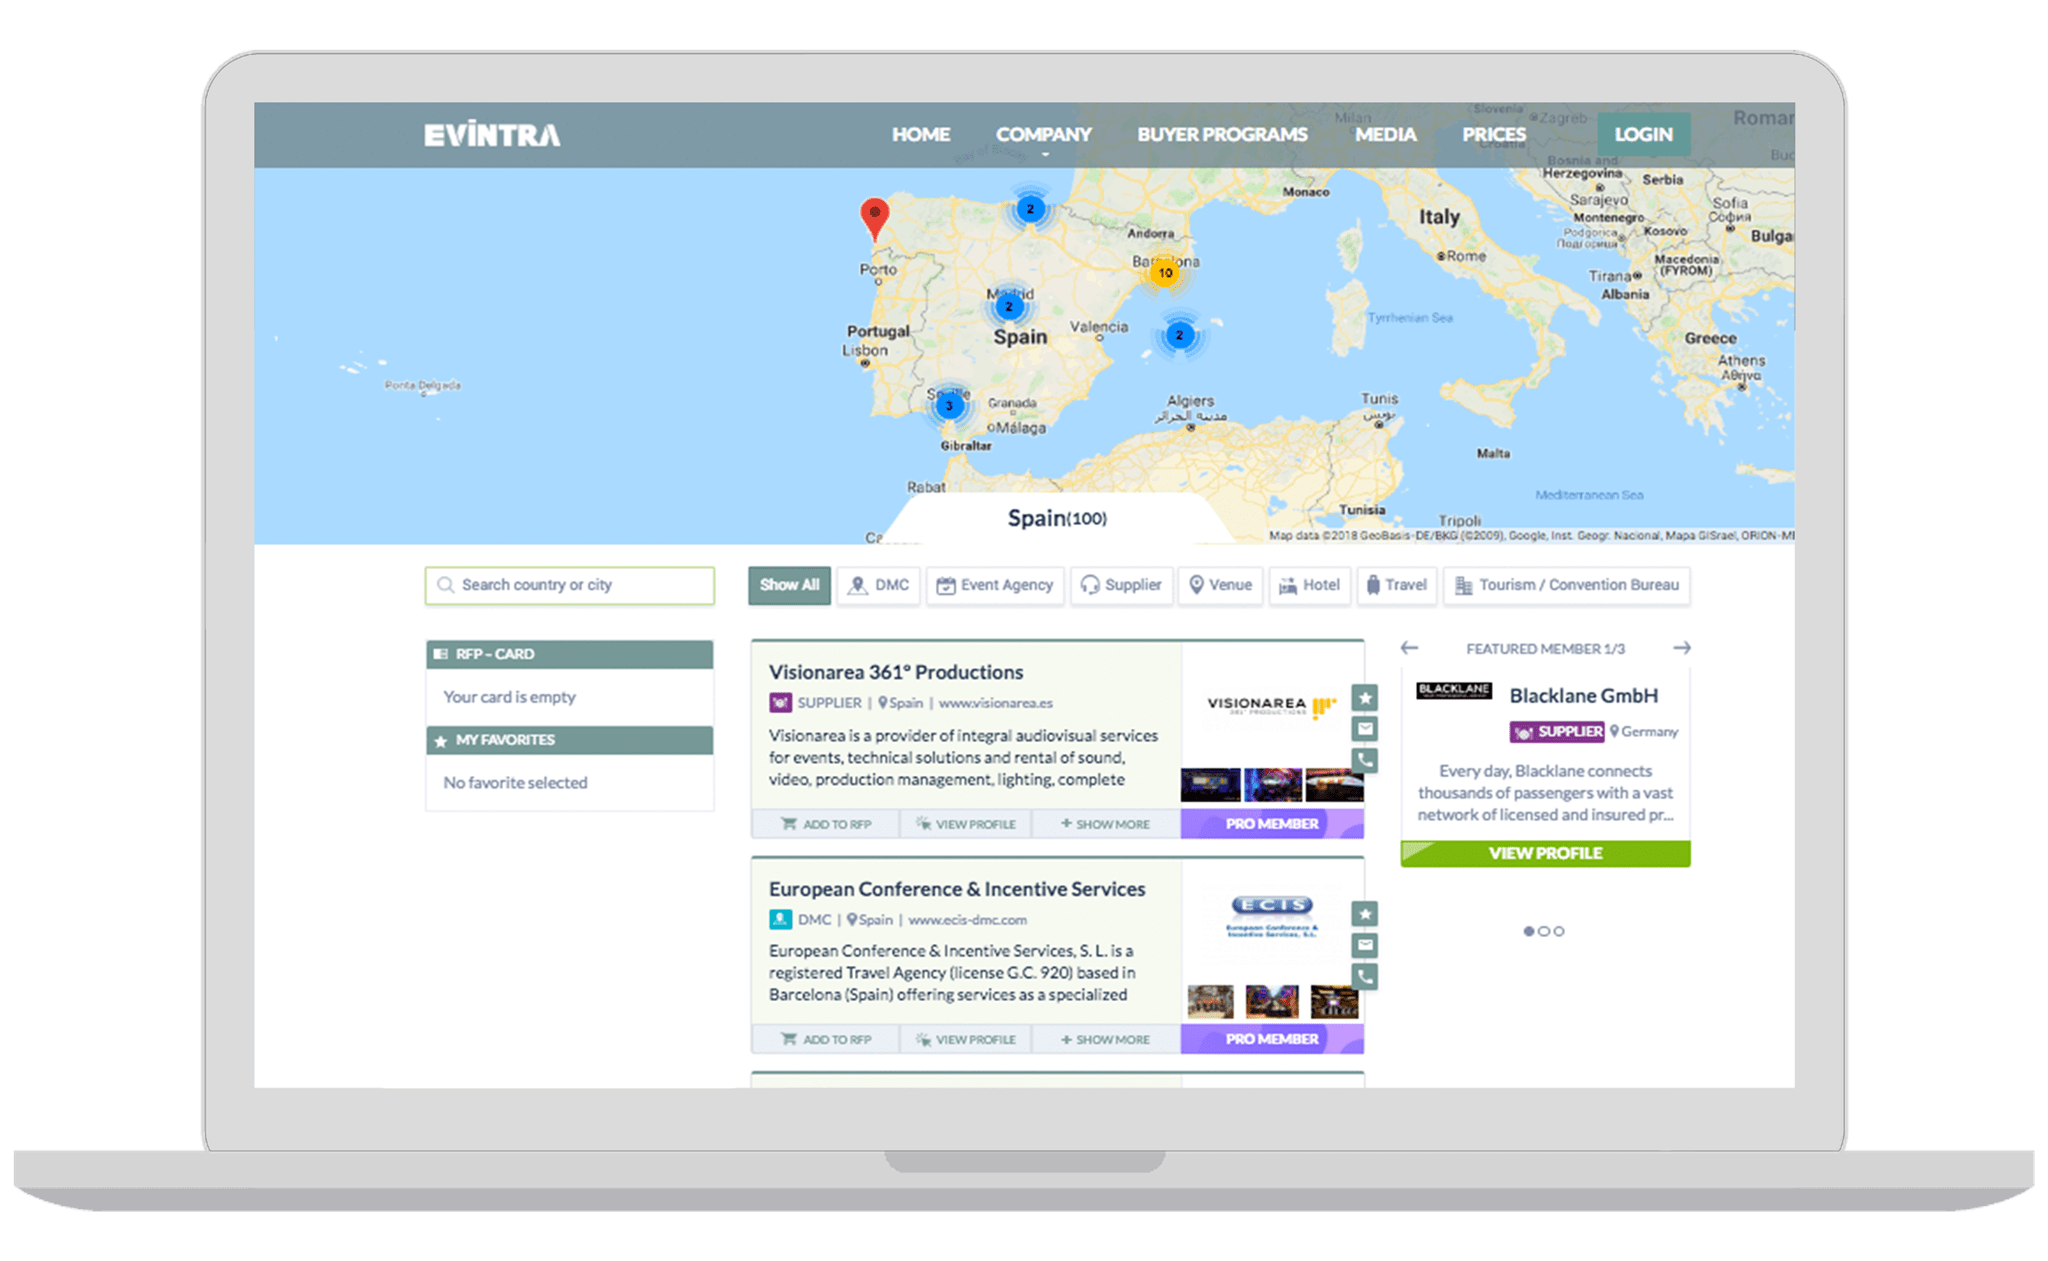Click the Evintra logo

coord(491,135)
